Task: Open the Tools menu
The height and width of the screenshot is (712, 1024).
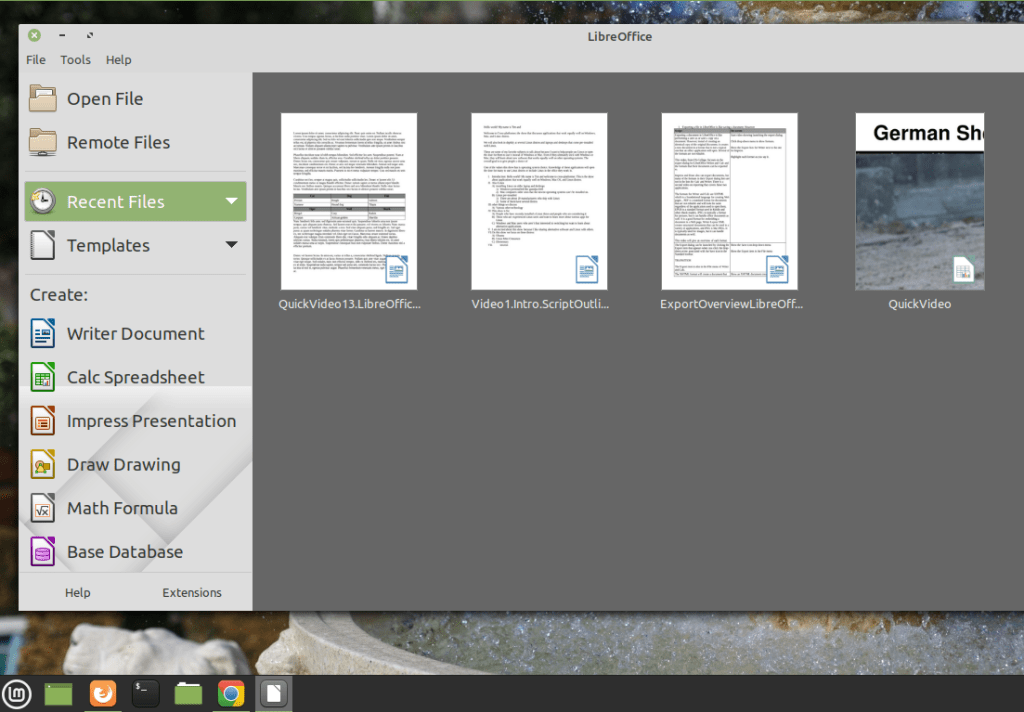Action: click(x=75, y=60)
